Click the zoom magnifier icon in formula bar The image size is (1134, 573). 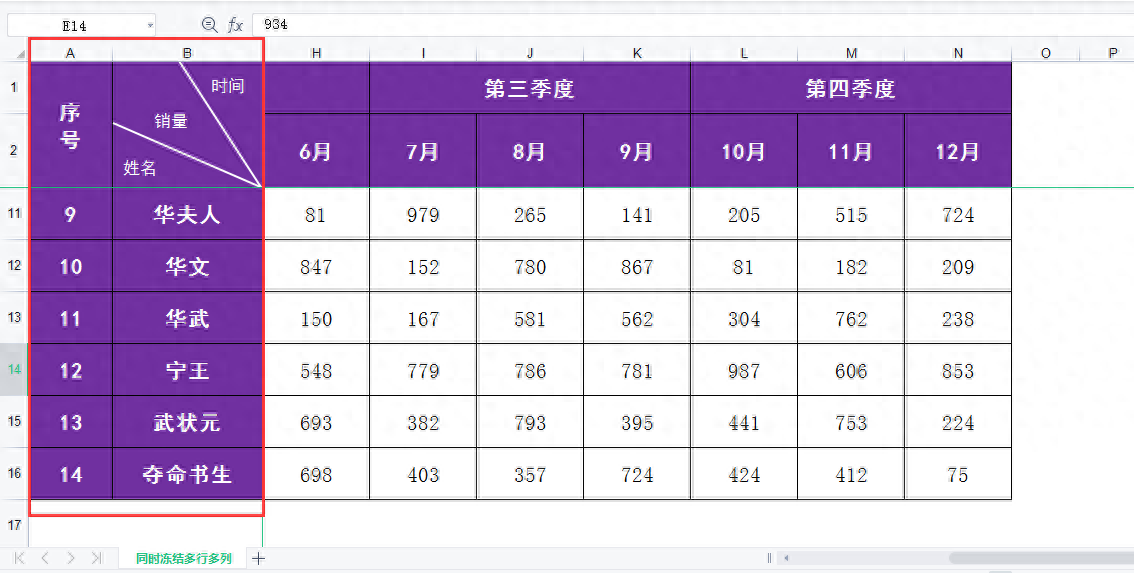209,25
